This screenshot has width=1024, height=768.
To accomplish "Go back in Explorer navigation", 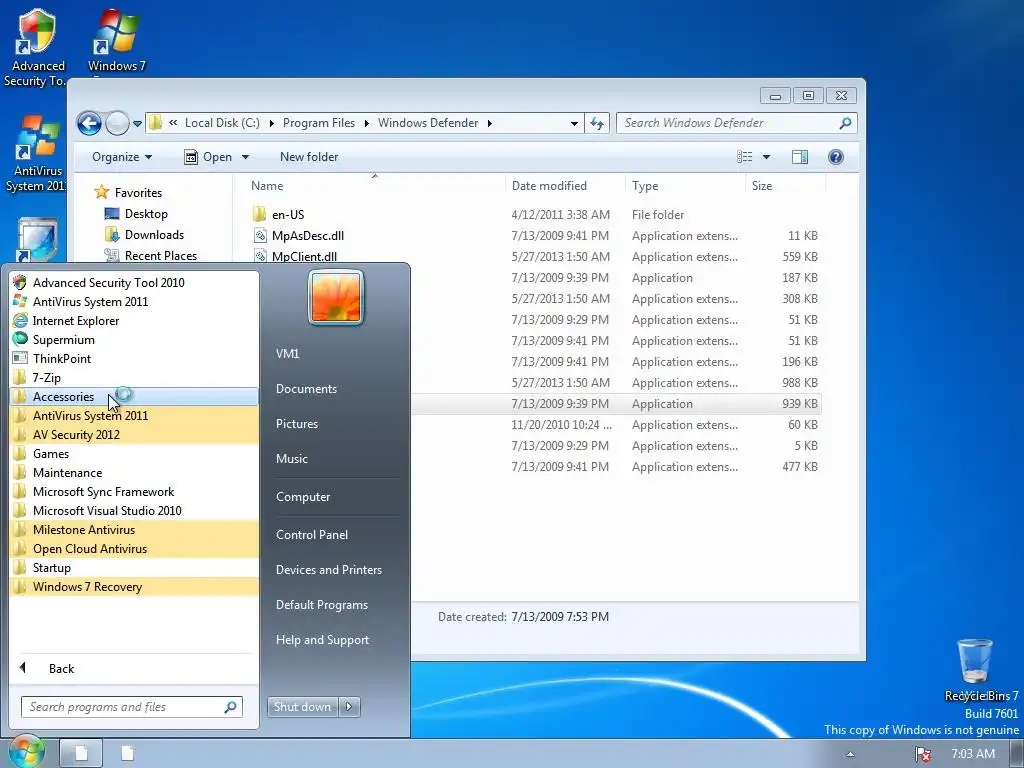I will (89, 123).
